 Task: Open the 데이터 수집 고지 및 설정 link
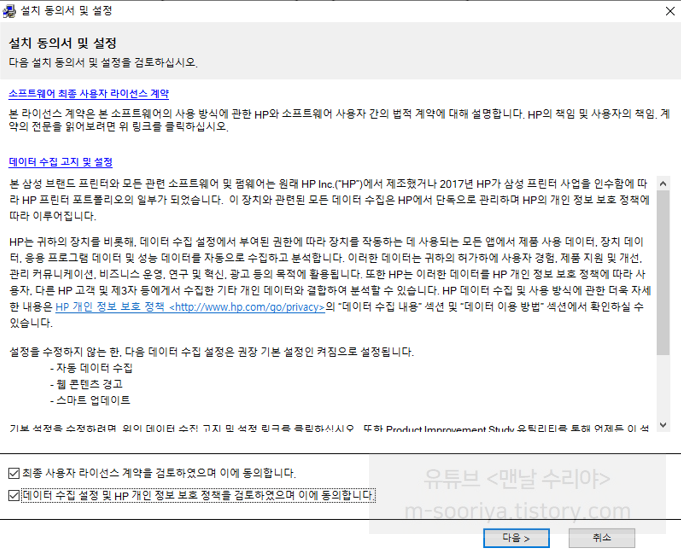60,162
